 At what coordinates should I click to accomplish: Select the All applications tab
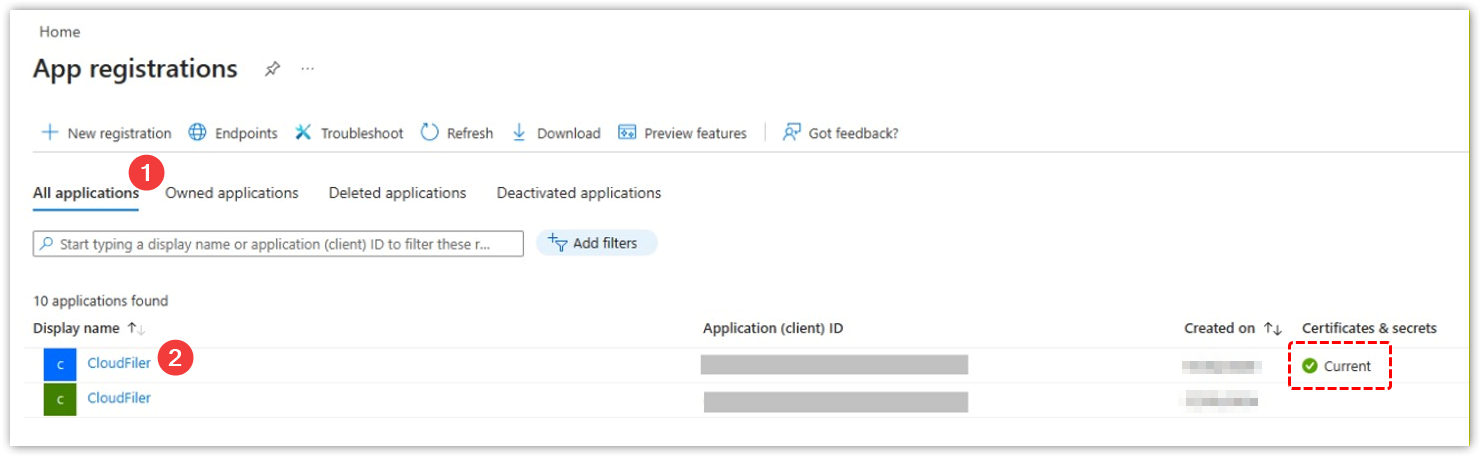(x=85, y=193)
